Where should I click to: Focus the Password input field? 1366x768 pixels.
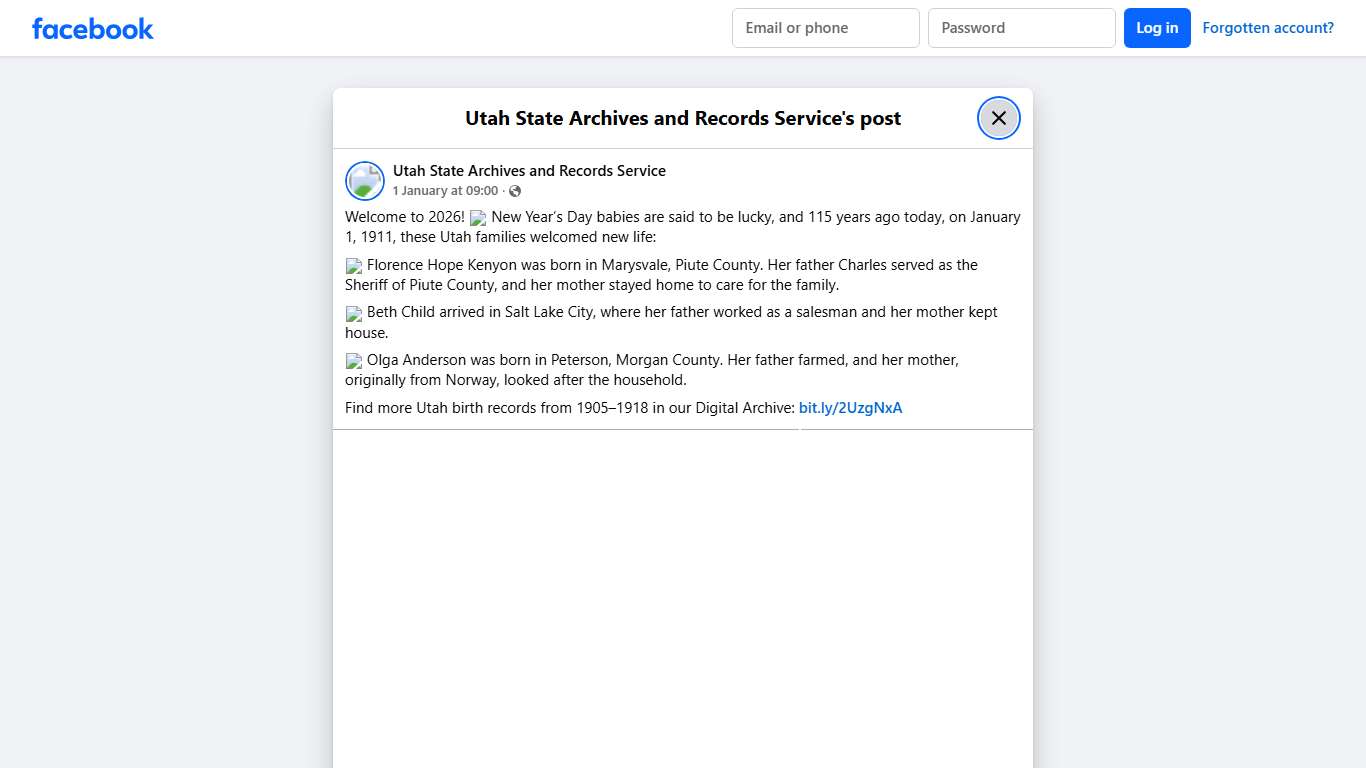tap(1021, 28)
